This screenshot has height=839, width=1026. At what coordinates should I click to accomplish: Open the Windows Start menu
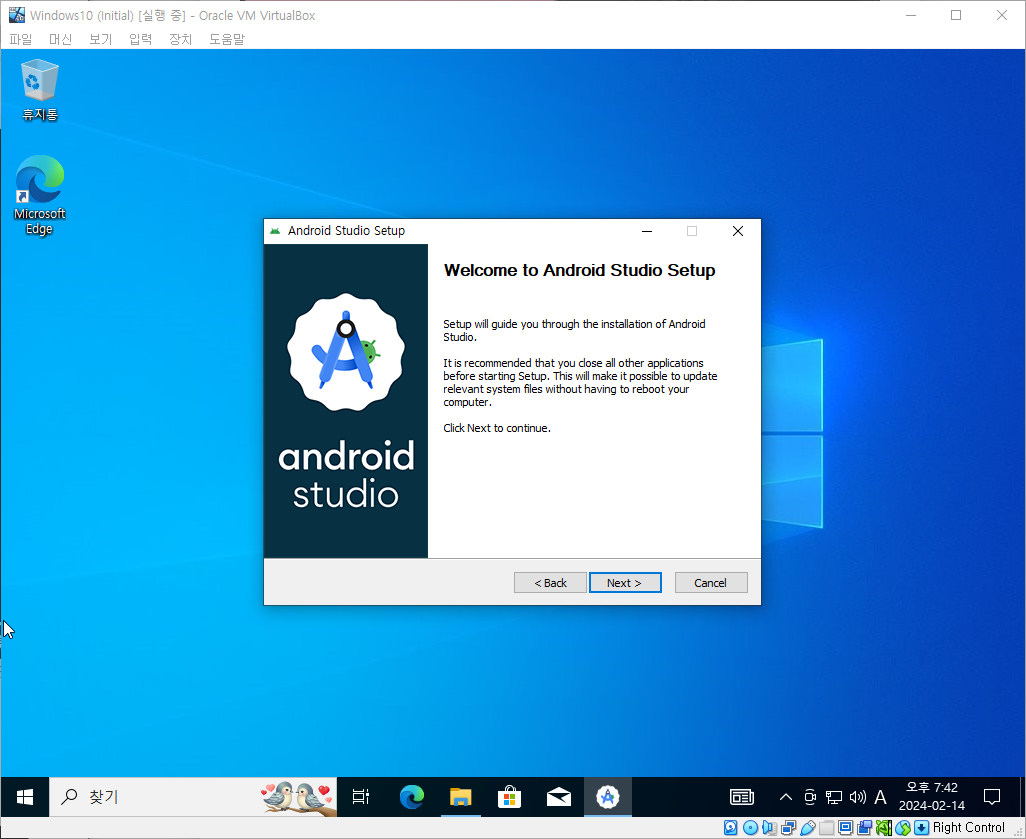(x=24, y=796)
